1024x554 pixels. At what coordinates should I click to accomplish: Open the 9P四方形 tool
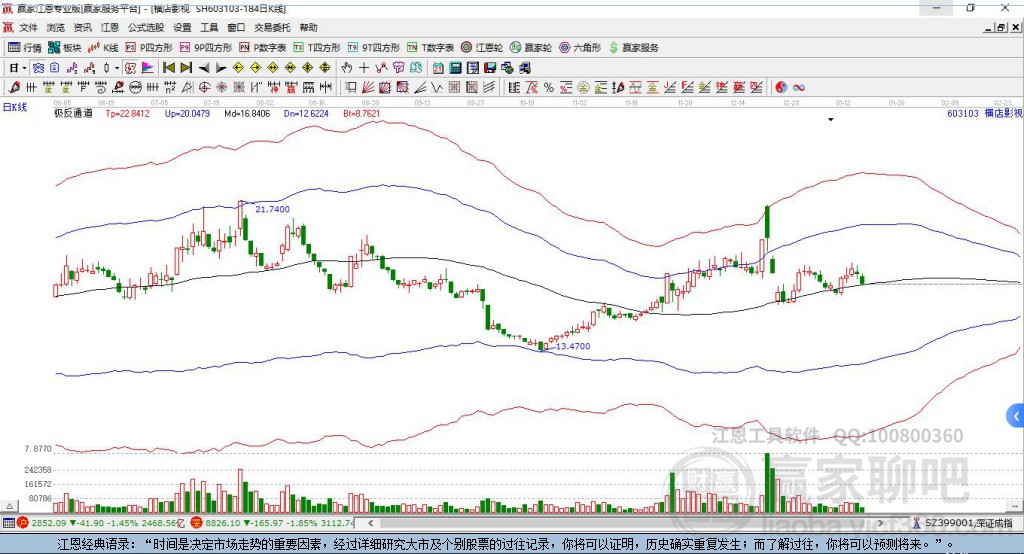(206, 48)
